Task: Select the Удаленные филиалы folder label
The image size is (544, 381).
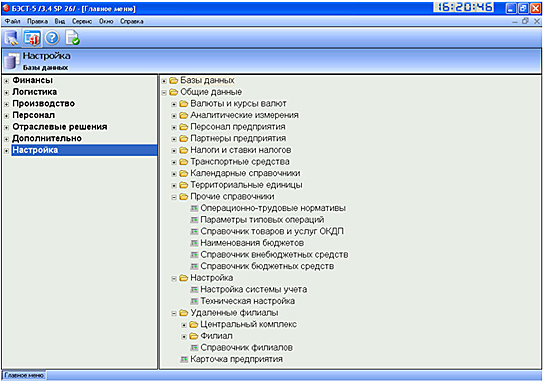Action: pos(234,313)
